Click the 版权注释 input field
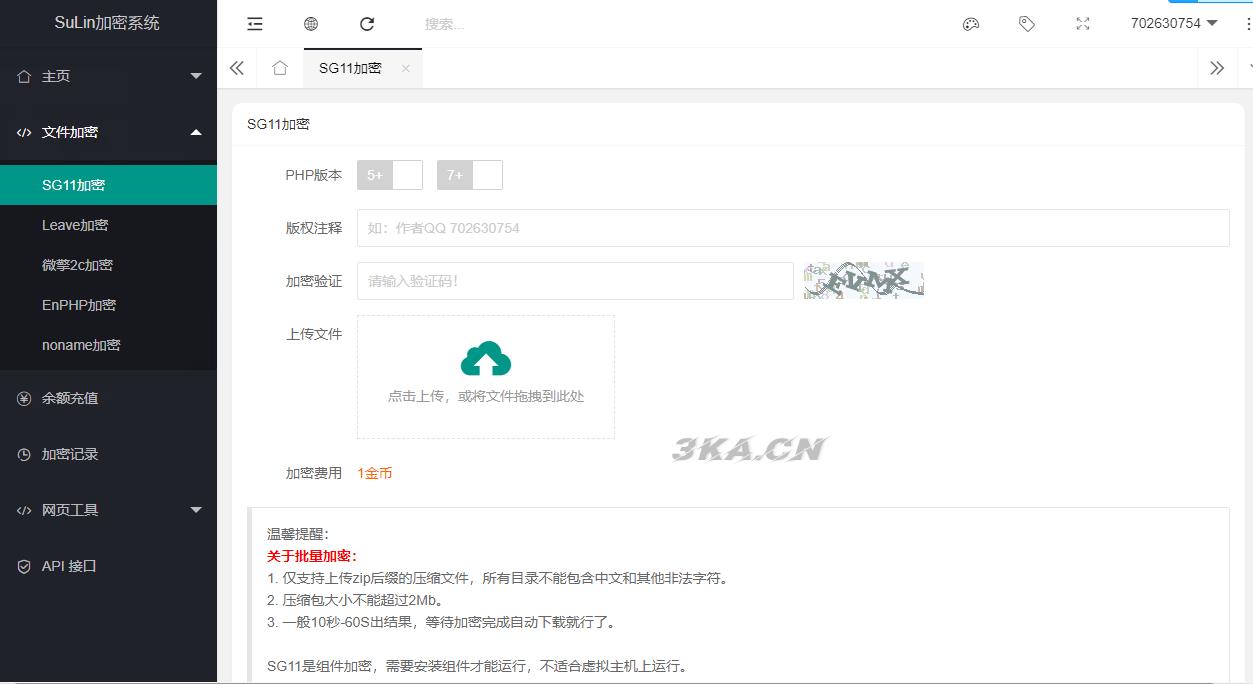The image size is (1253, 684). [x=792, y=228]
